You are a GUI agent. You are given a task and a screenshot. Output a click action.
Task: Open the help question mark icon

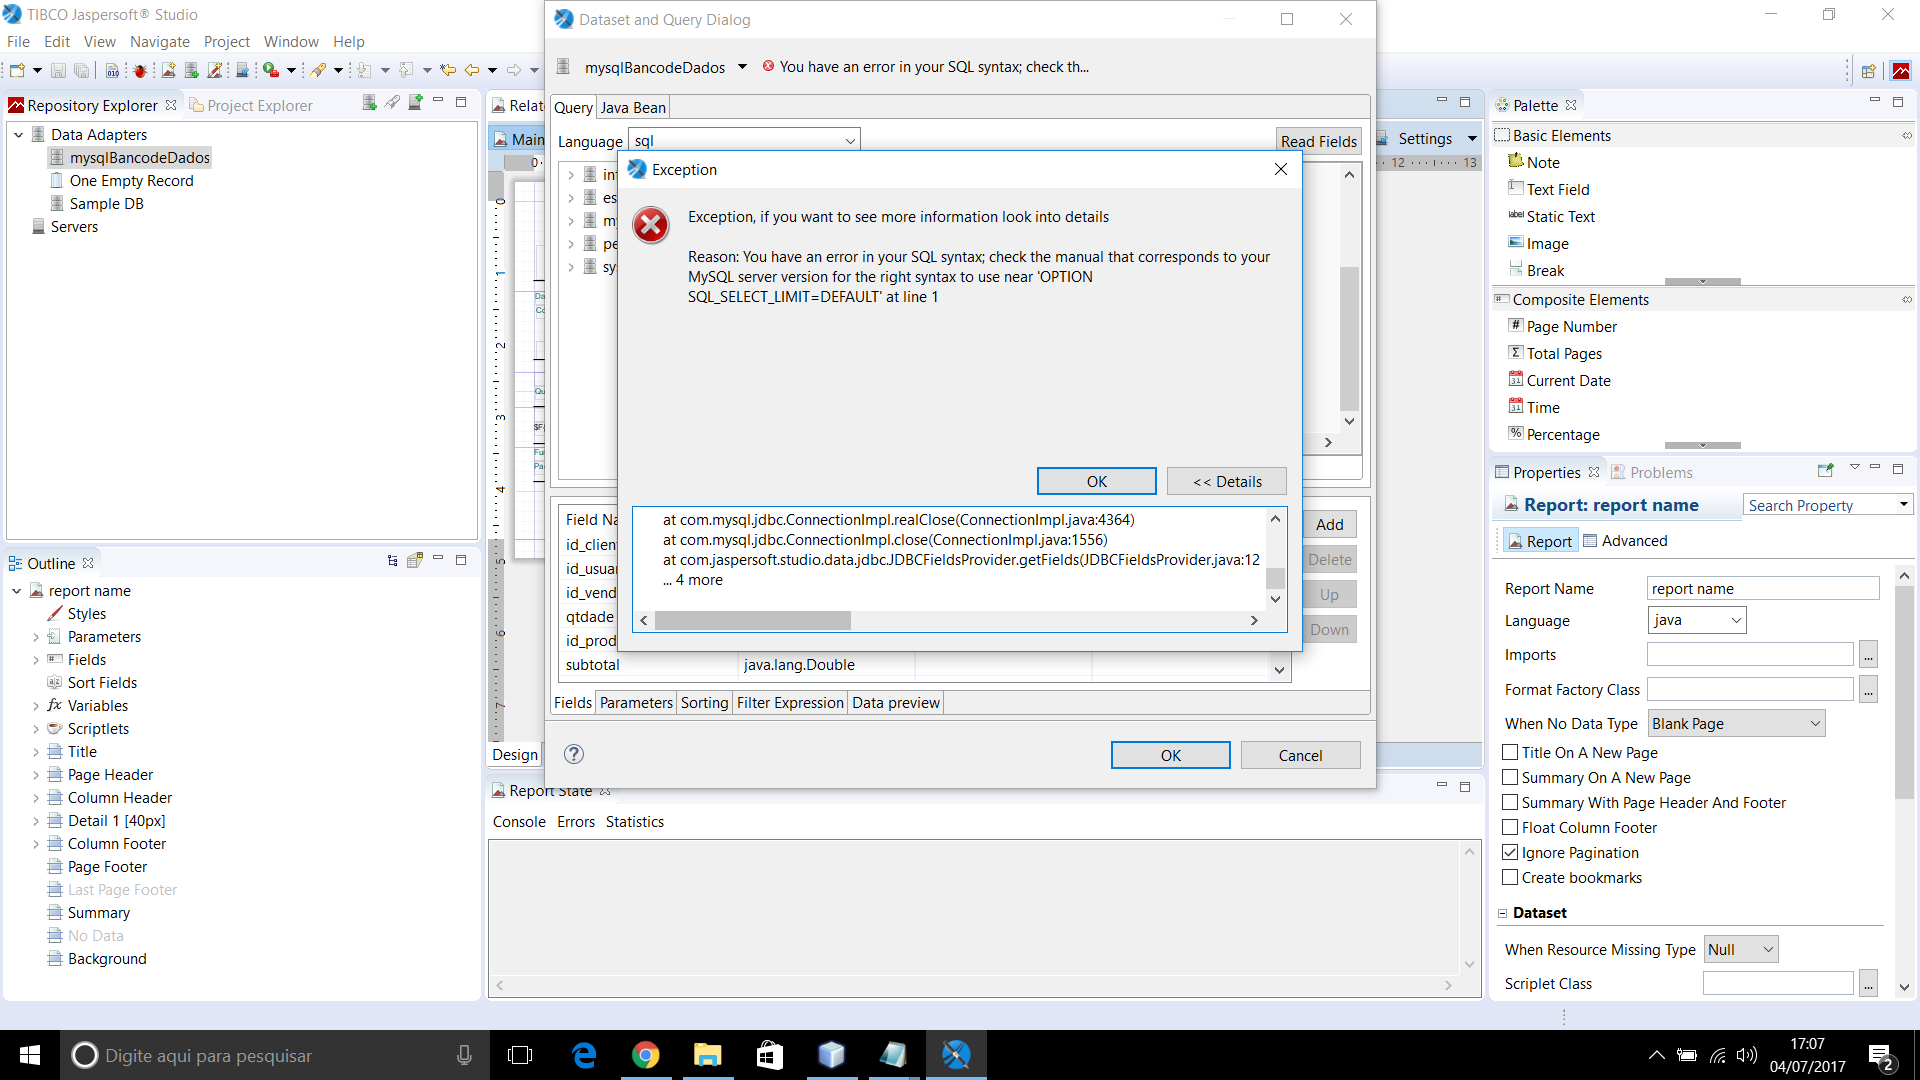(573, 755)
